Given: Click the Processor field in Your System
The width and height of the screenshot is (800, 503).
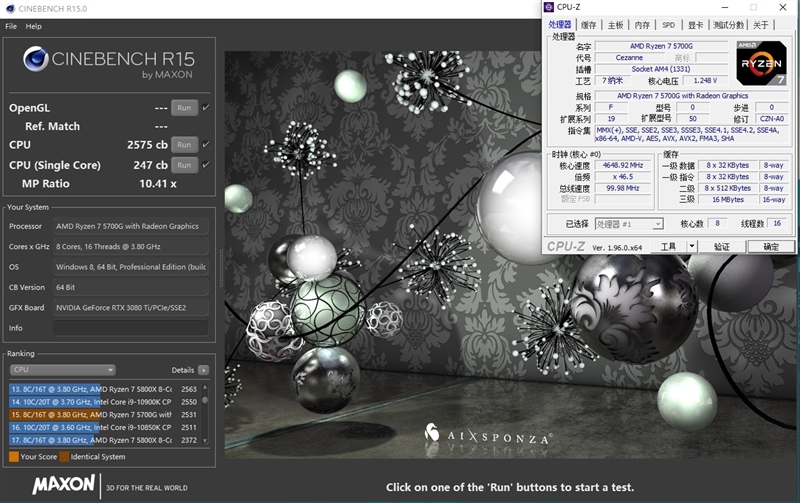Looking at the screenshot, I should [x=131, y=226].
